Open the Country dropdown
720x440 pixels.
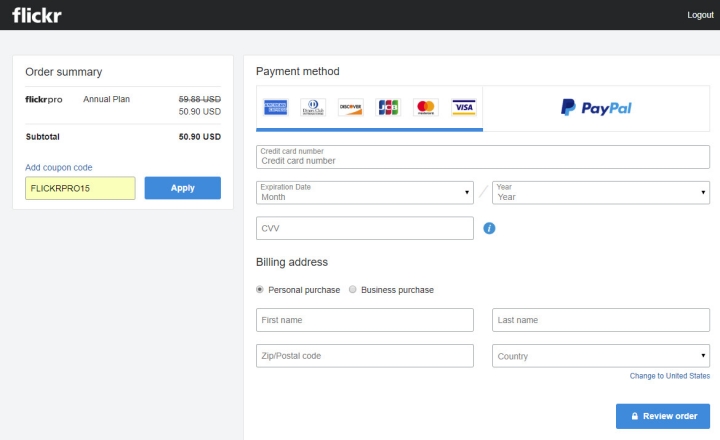[601, 356]
